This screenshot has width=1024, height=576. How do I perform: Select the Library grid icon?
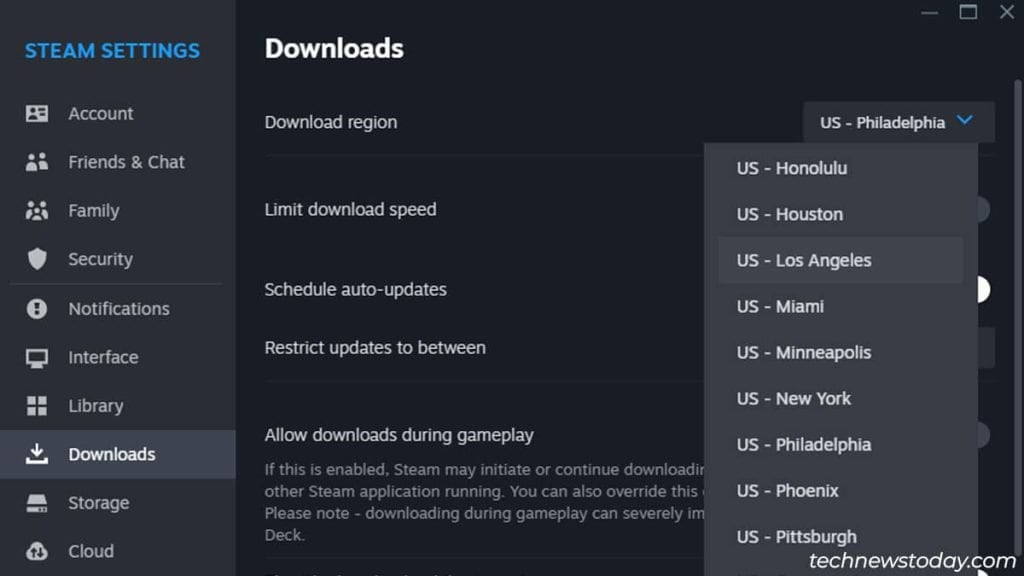37,406
